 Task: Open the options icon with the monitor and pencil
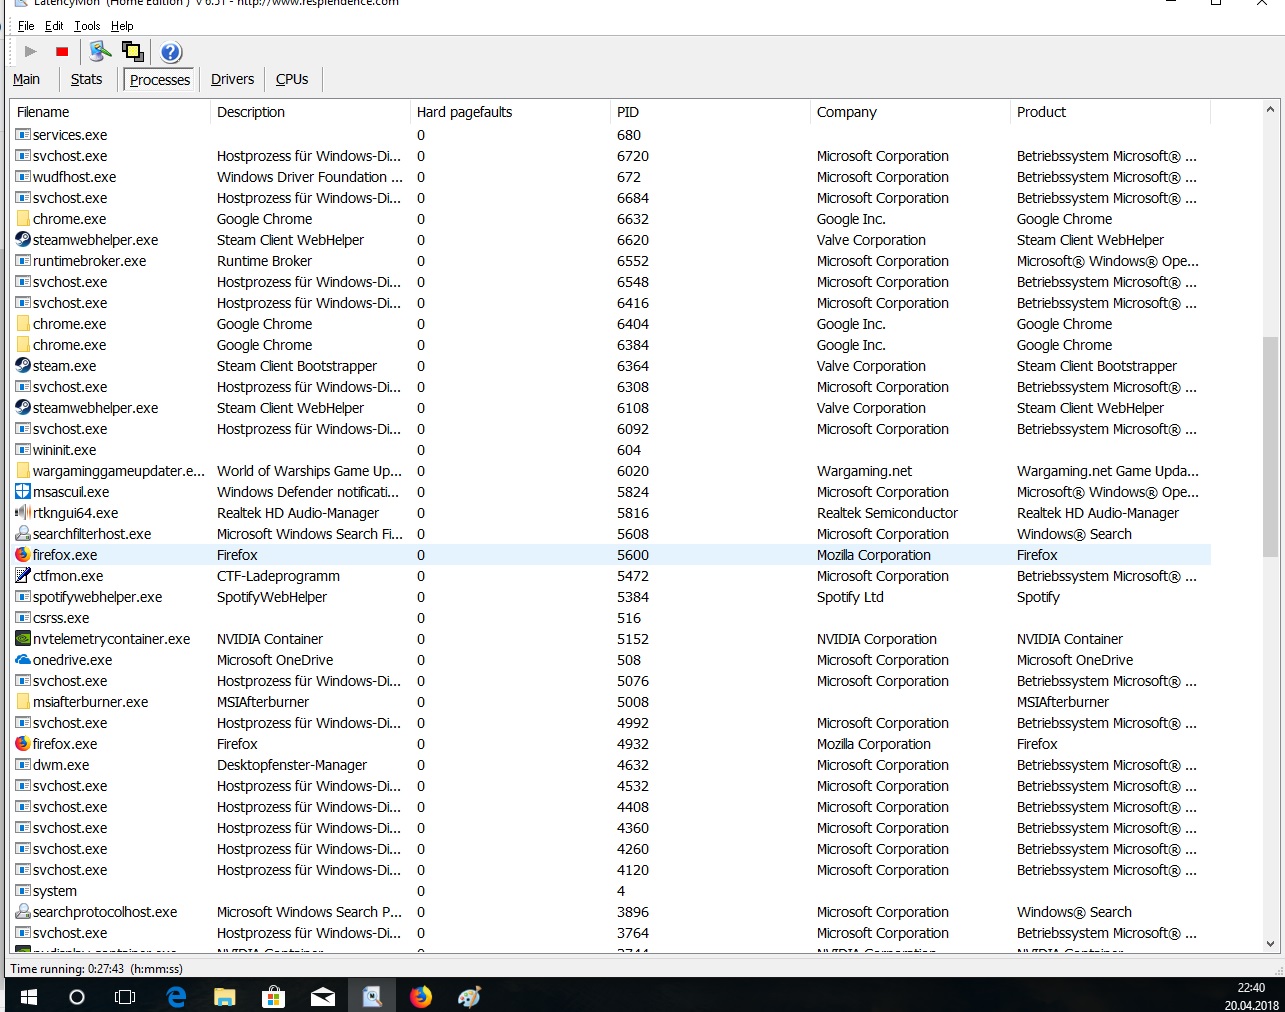coord(100,51)
